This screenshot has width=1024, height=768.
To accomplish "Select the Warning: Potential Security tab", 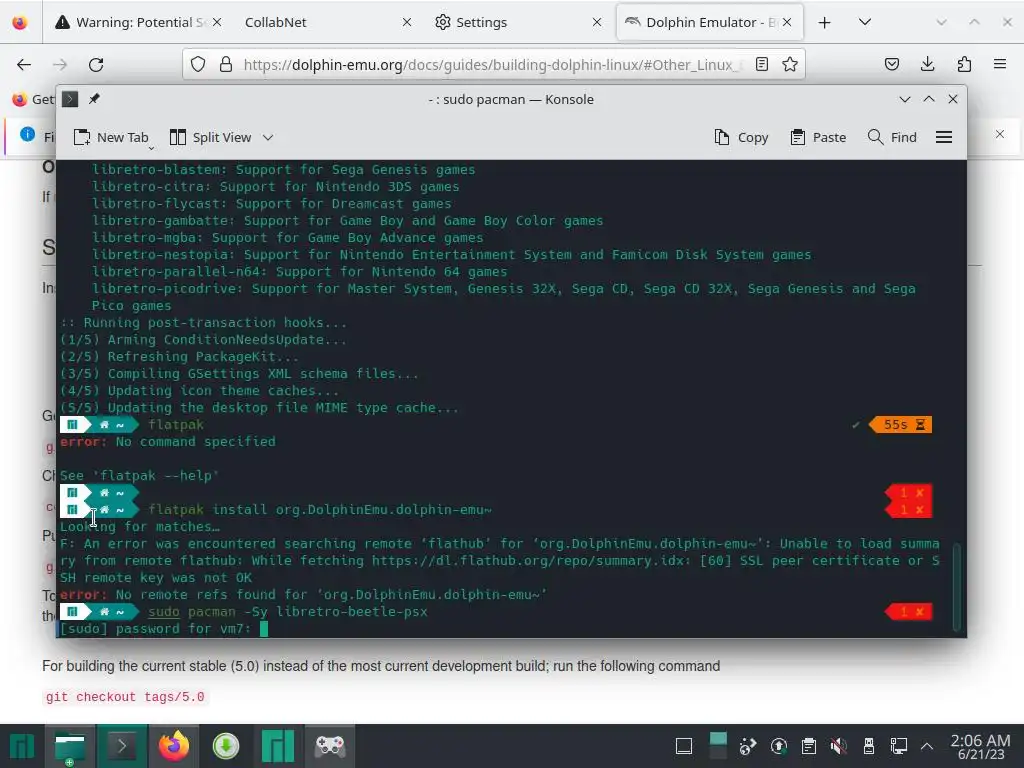I will [138, 22].
